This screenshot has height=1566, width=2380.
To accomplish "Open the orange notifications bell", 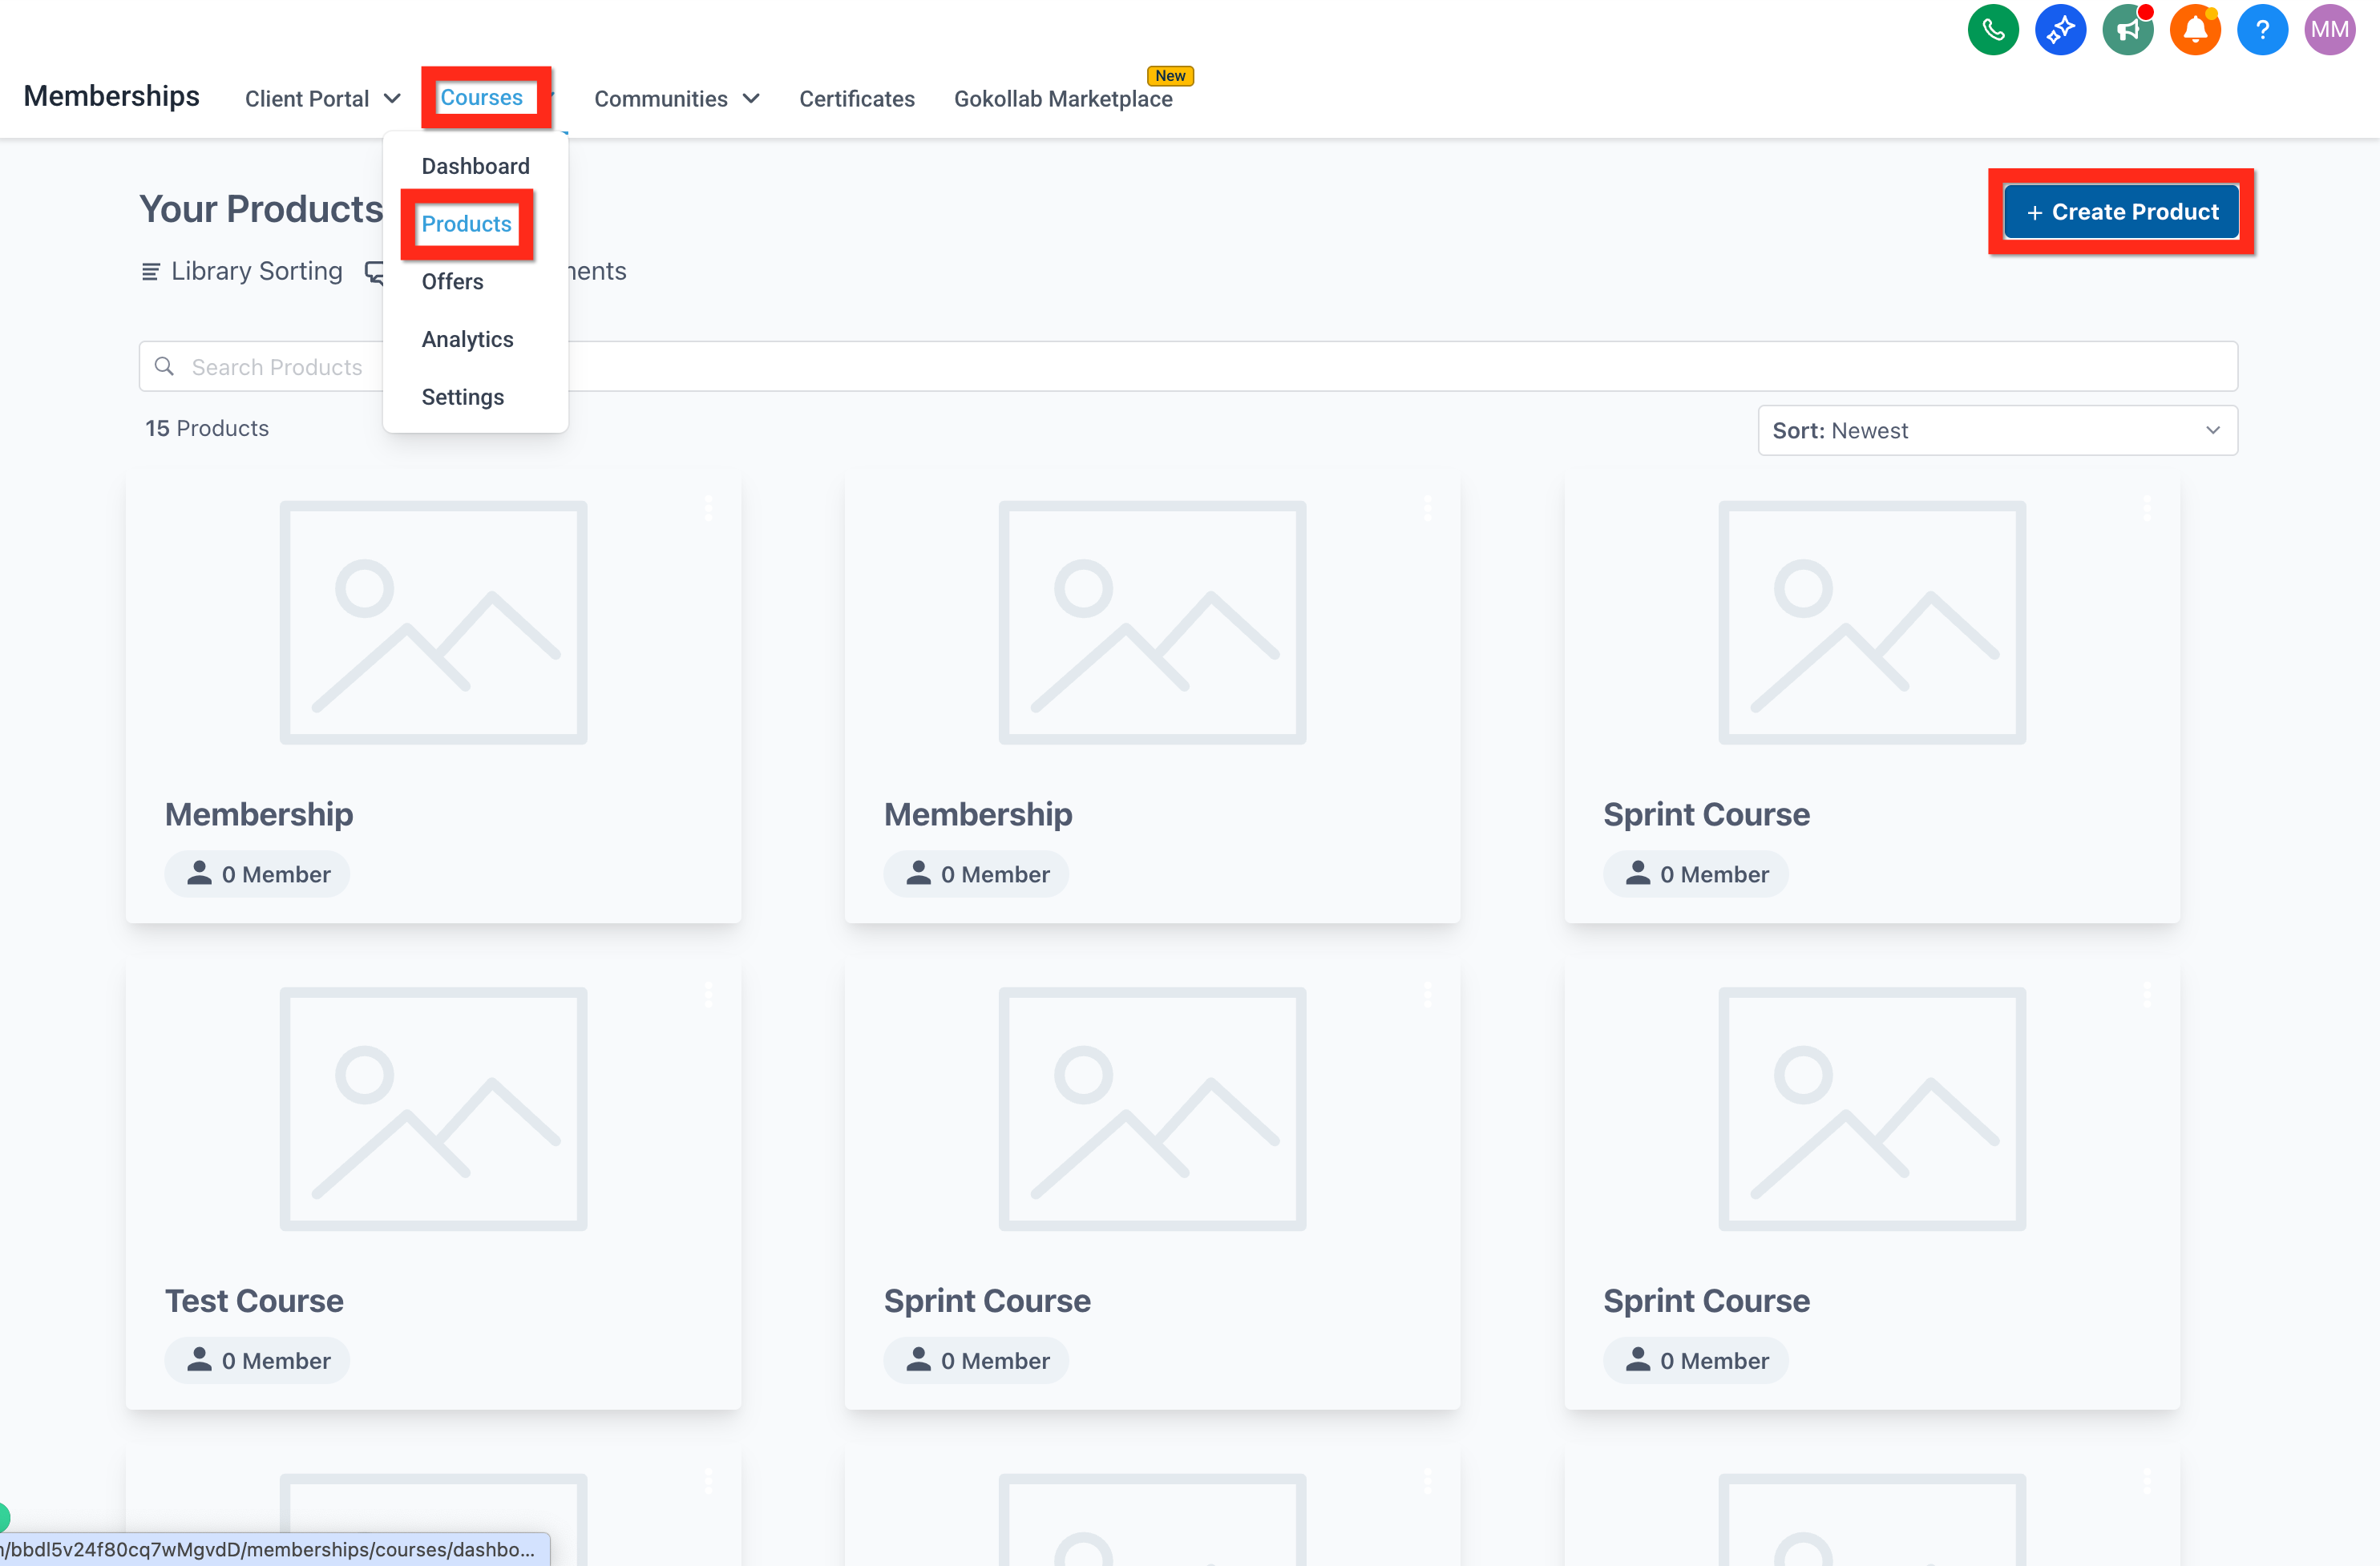I will tap(2194, 30).
